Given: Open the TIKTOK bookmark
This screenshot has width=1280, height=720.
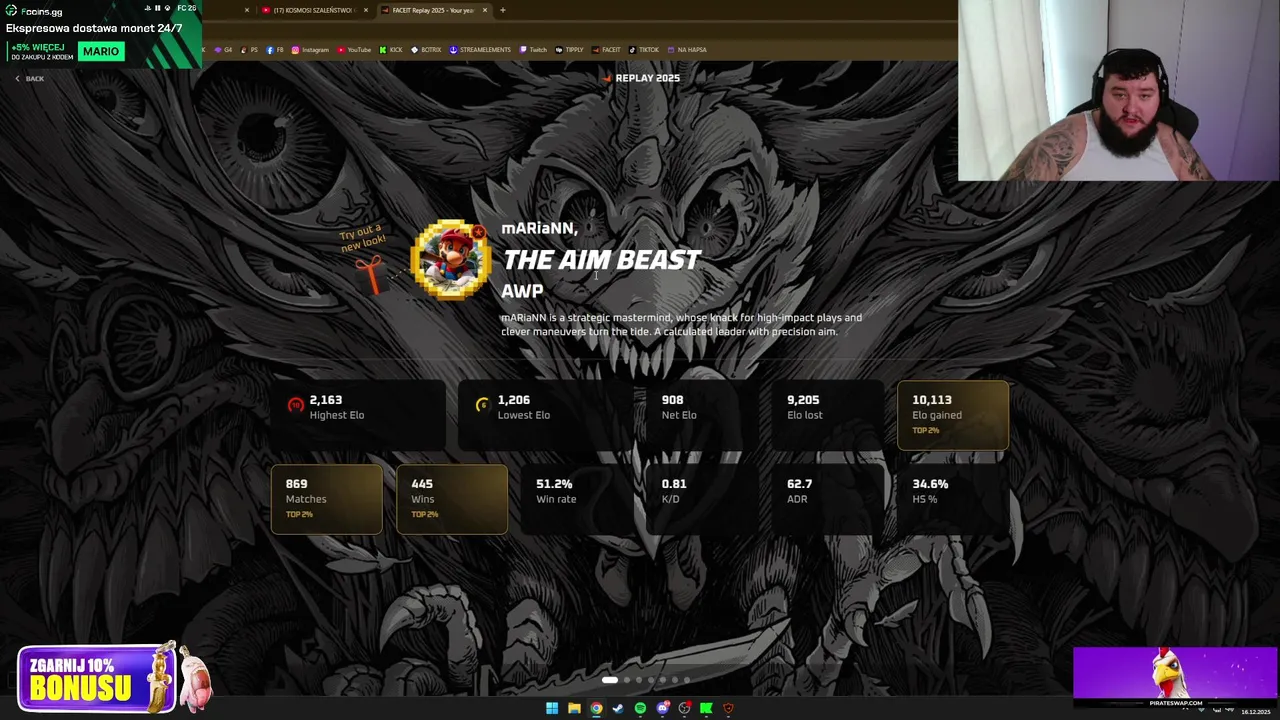Looking at the screenshot, I should (x=644, y=50).
